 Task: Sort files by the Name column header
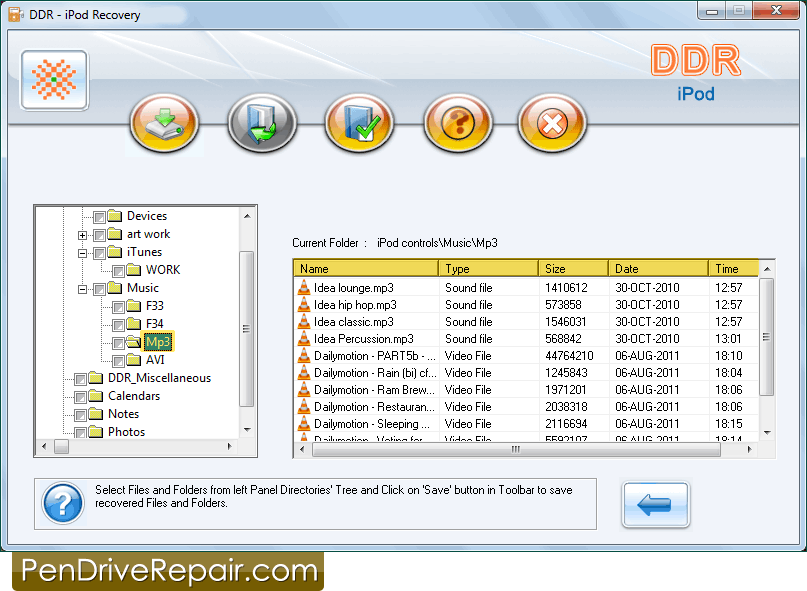click(366, 269)
